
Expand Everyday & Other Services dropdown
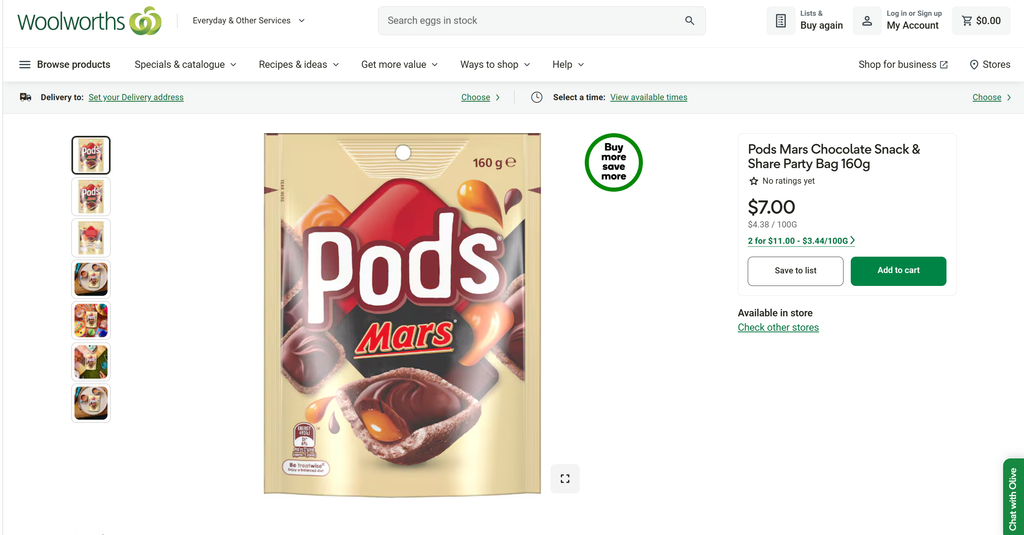(x=248, y=21)
